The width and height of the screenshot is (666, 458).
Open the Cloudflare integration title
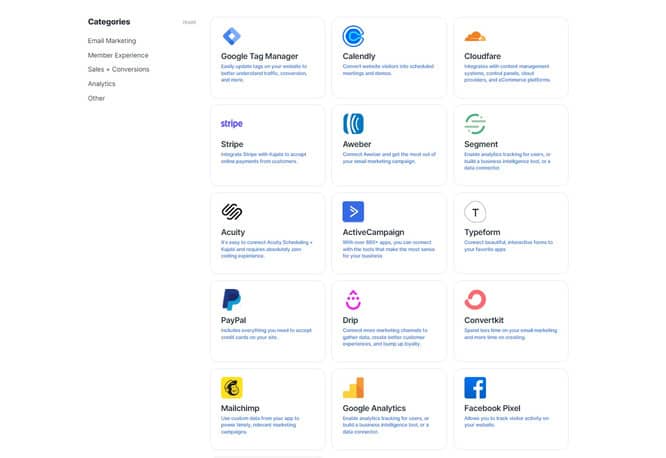[483, 56]
